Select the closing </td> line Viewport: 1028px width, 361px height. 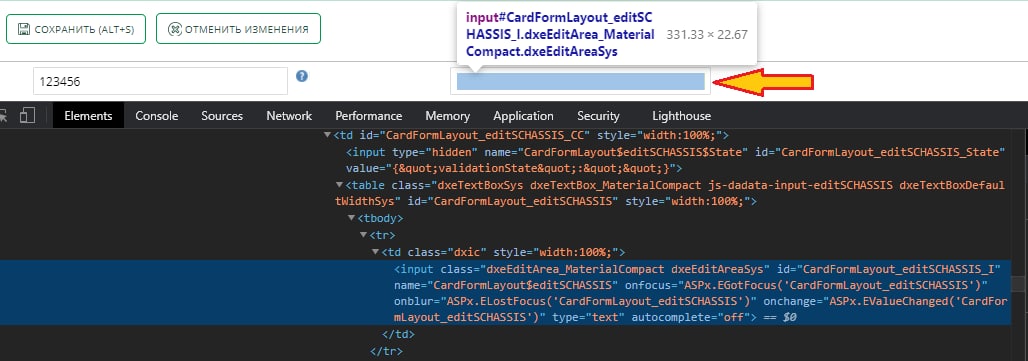[398, 334]
